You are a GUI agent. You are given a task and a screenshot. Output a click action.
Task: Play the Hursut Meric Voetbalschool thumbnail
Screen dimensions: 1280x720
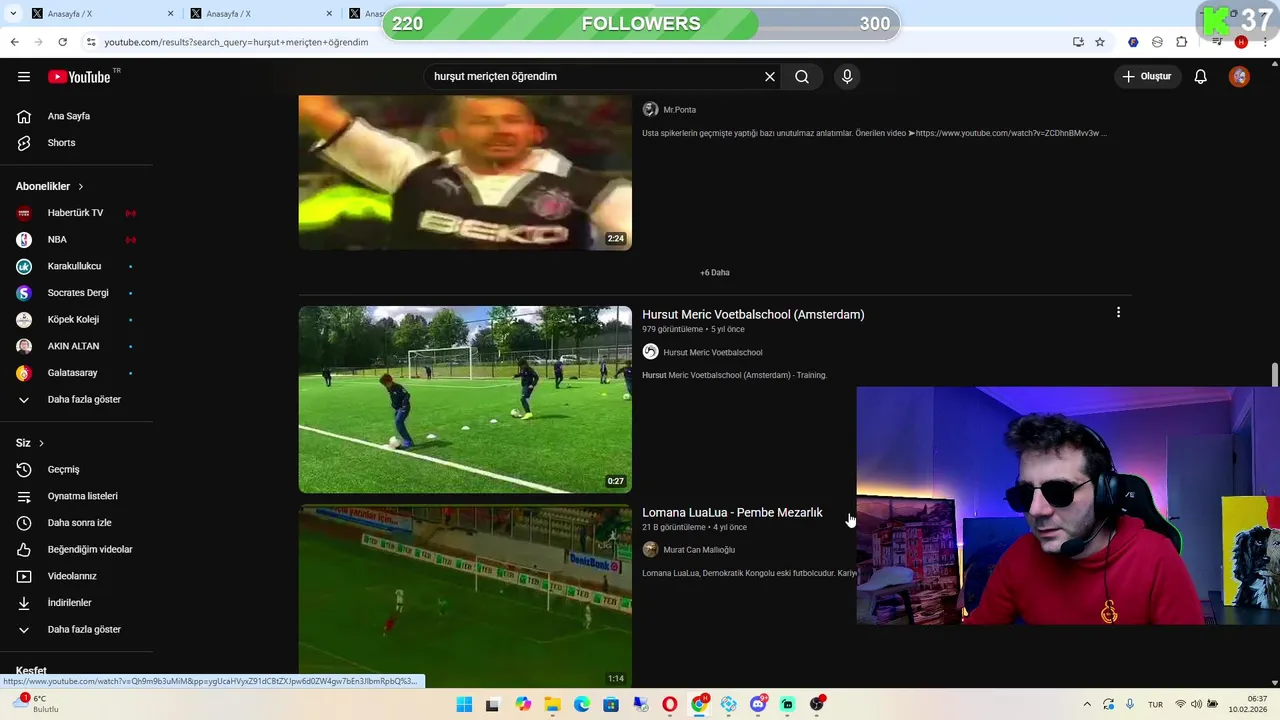pos(465,400)
